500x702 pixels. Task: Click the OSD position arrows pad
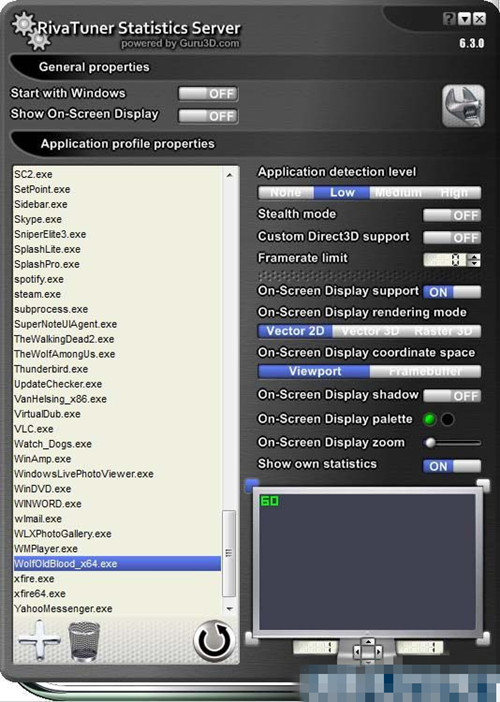(368, 651)
